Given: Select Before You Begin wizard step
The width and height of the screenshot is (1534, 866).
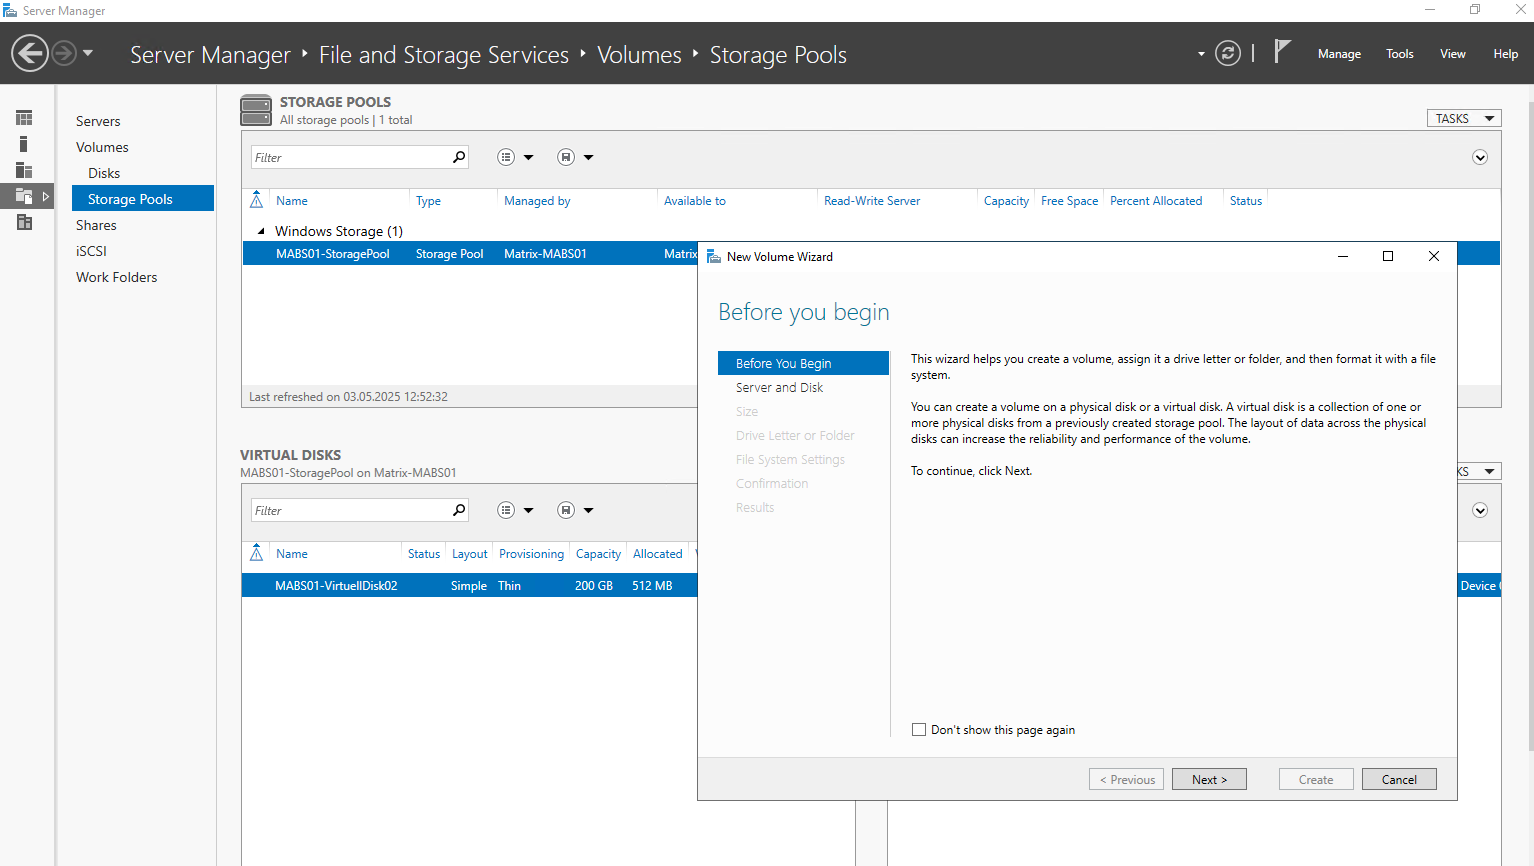Looking at the screenshot, I should pyautogui.click(x=803, y=363).
